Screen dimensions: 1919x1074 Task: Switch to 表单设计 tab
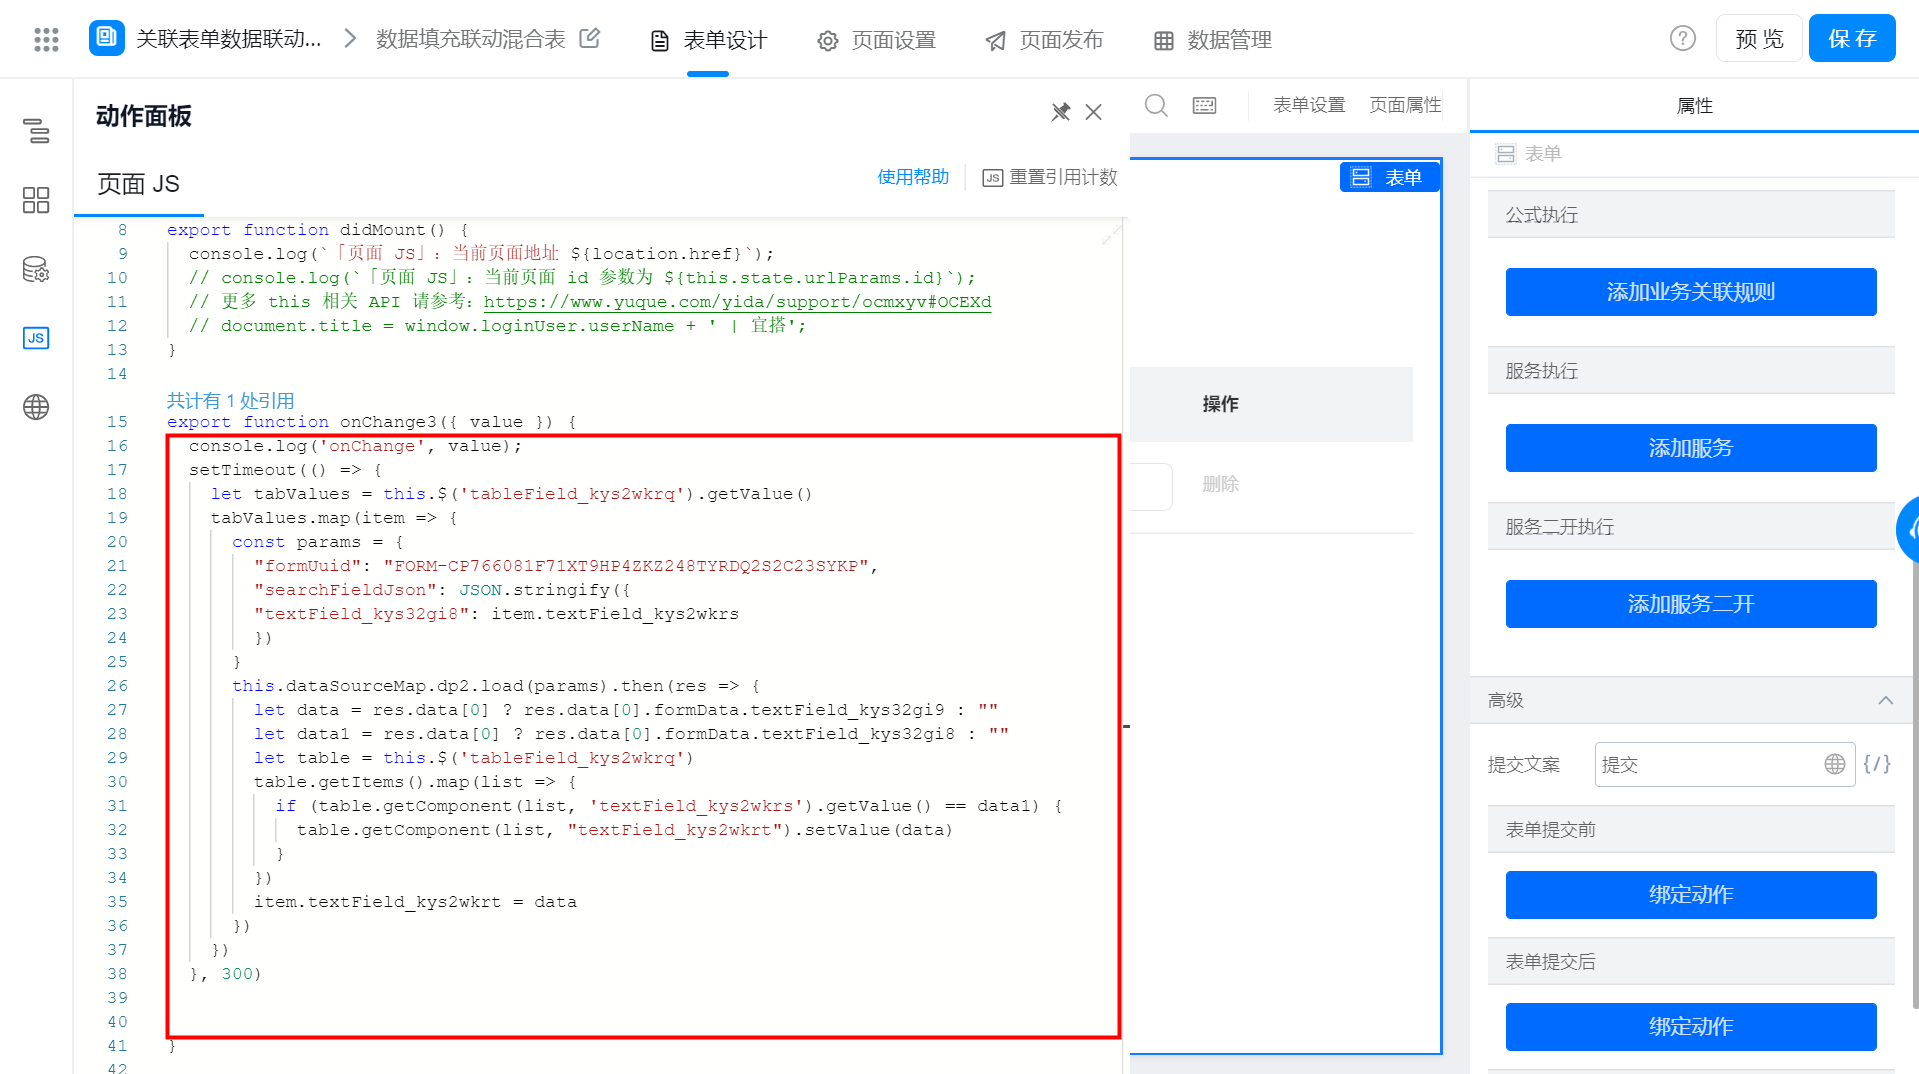708,40
